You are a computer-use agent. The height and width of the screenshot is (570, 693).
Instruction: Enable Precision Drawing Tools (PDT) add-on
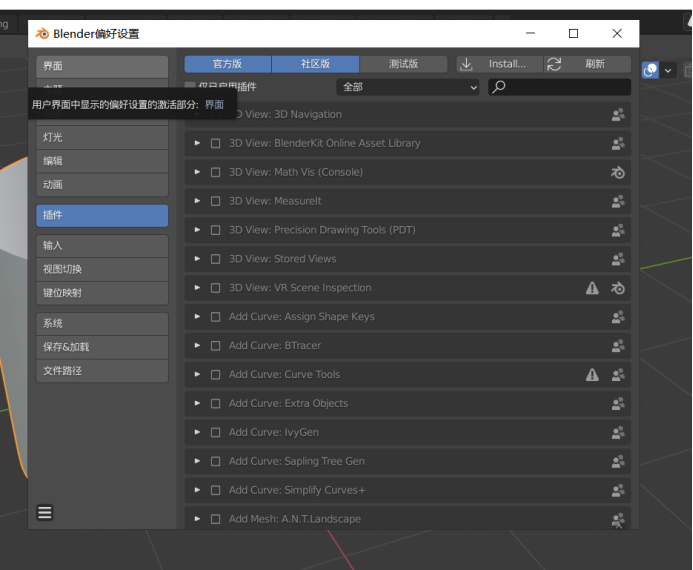(x=215, y=230)
